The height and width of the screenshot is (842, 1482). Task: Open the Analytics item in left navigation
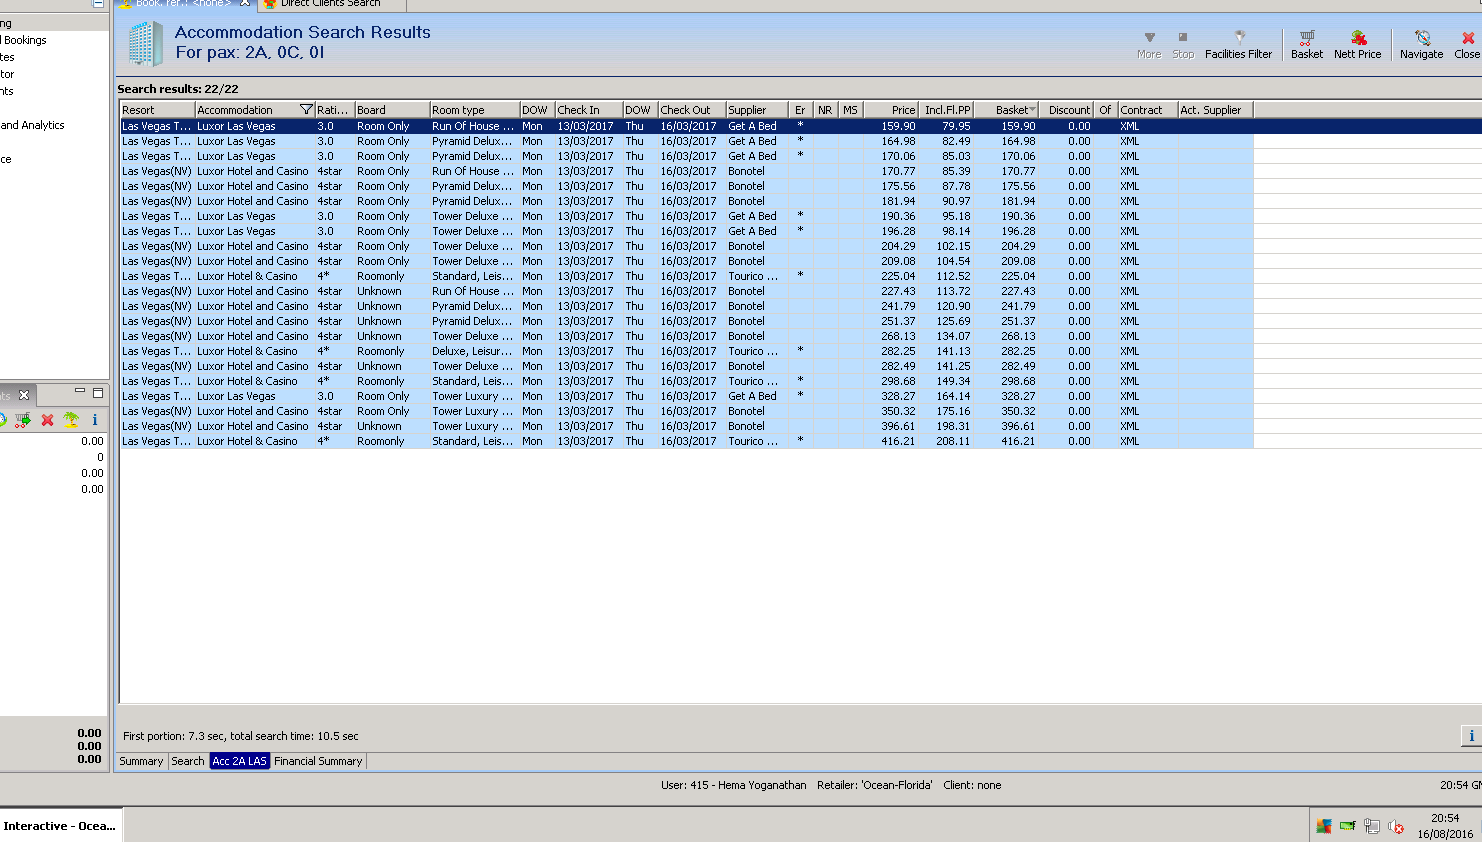33,125
